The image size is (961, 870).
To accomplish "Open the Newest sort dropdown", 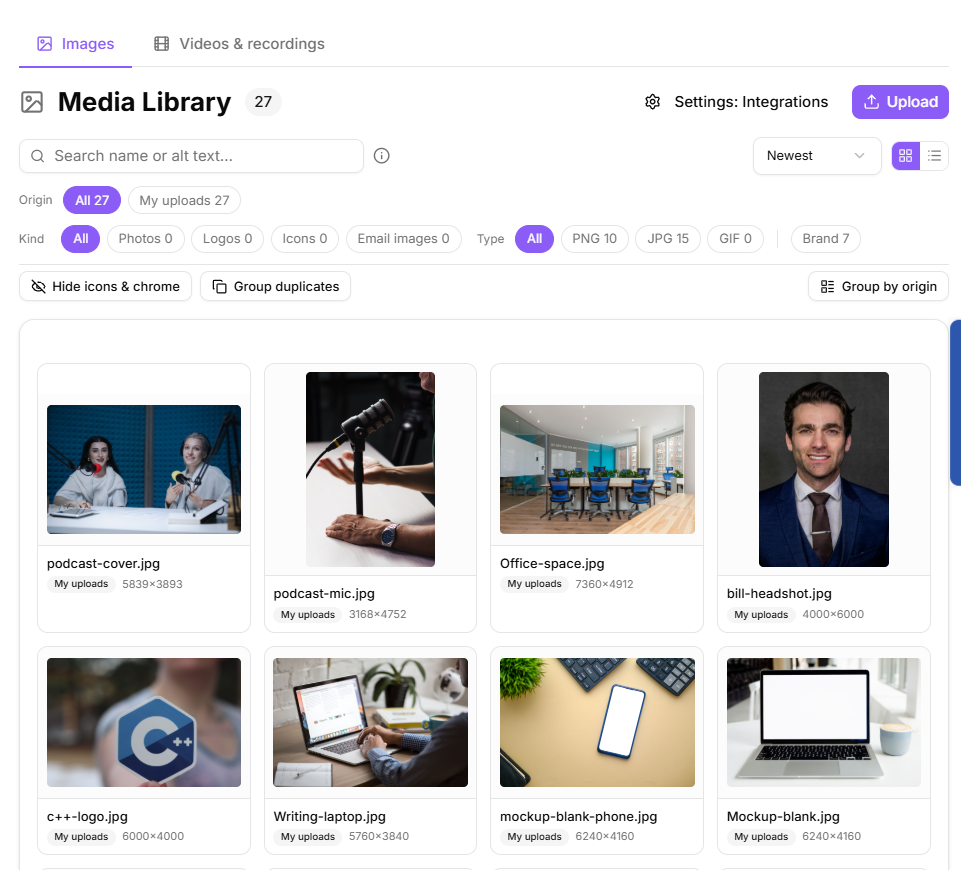I will pos(816,156).
